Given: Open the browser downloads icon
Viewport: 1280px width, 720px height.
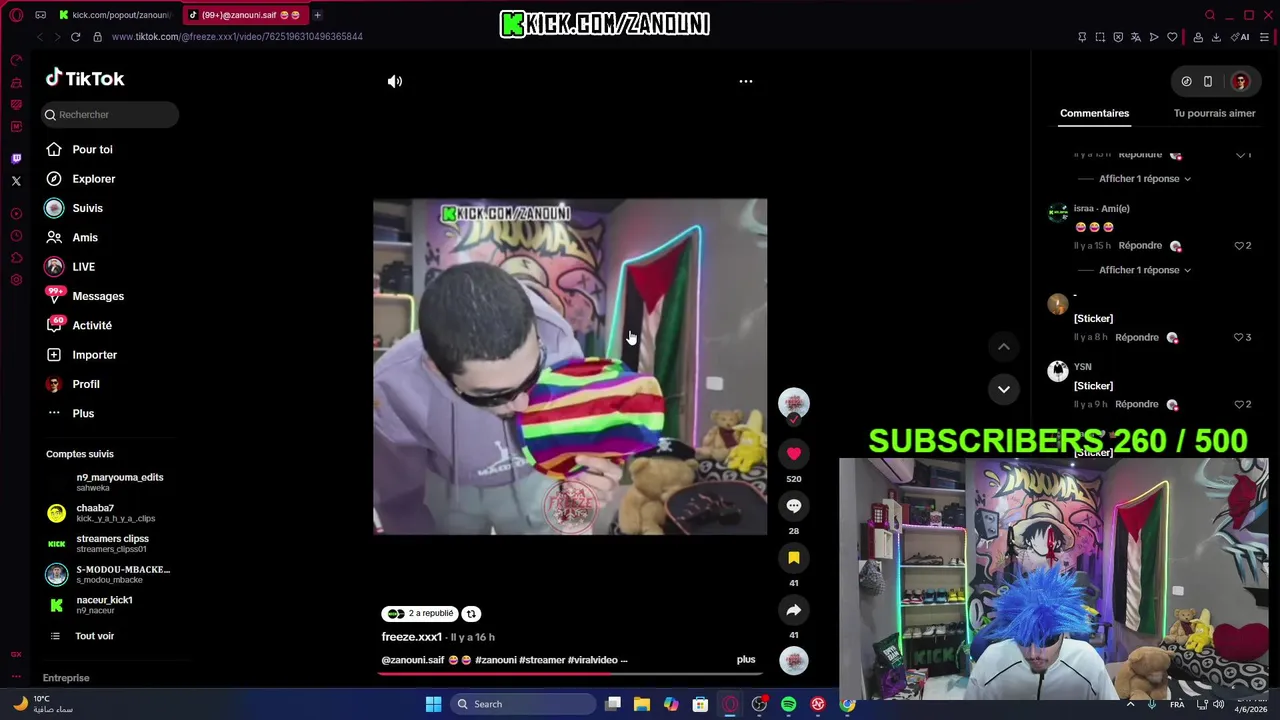Looking at the screenshot, I should (1216, 37).
